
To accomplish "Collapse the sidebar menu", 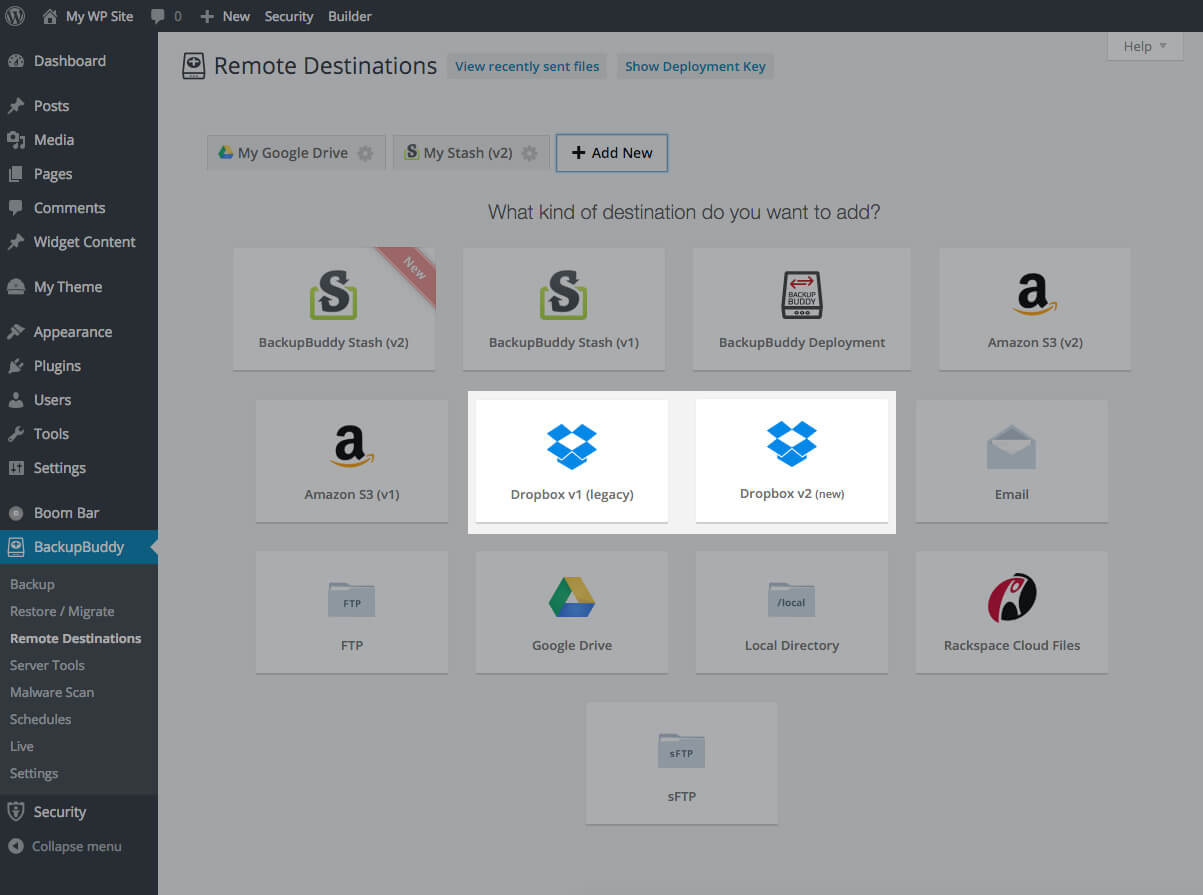I will (x=65, y=846).
